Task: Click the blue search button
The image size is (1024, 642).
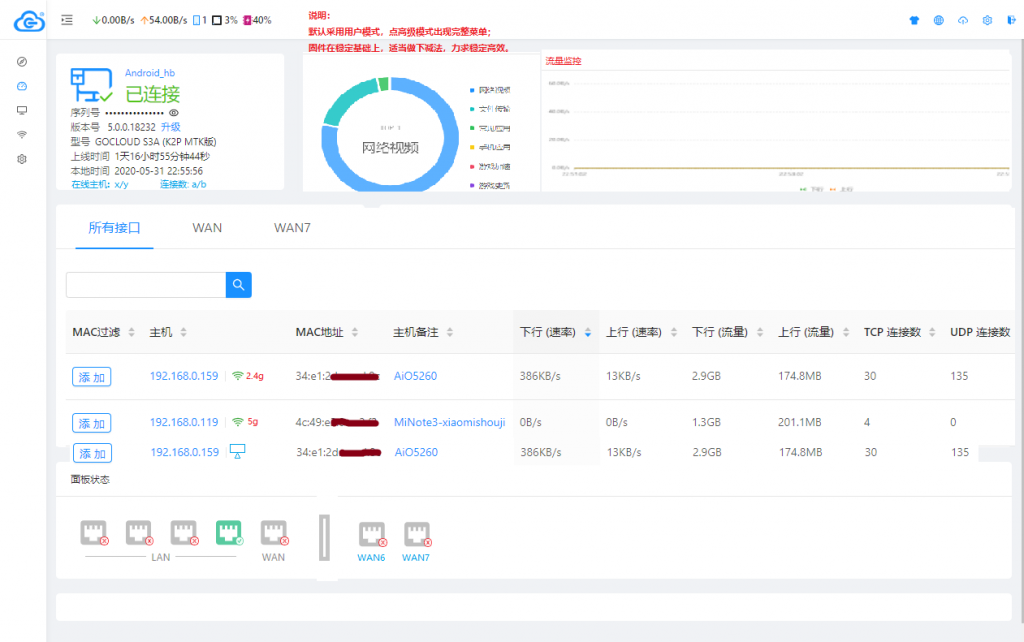Action: pos(239,285)
